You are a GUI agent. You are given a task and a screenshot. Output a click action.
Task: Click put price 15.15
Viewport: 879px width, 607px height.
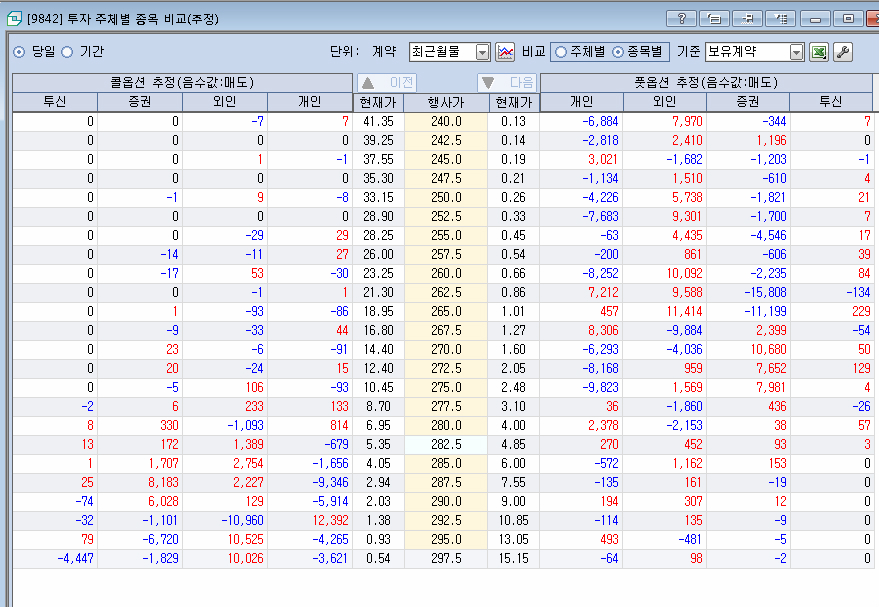click(x=513, y=559)
